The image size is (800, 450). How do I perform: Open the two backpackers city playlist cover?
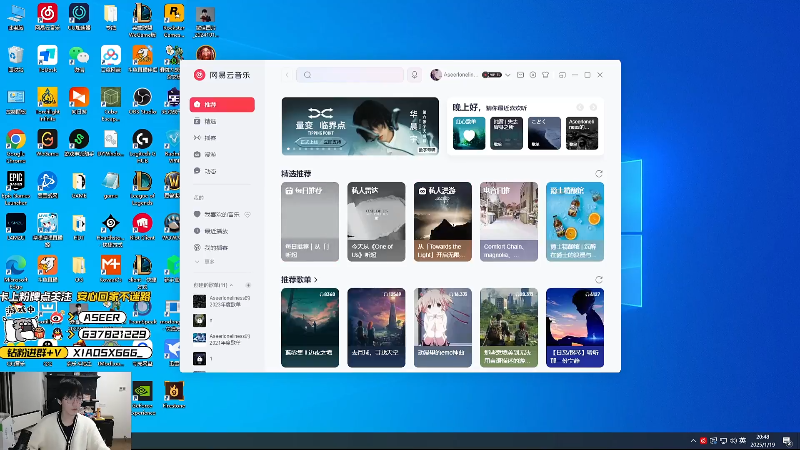pyautogui.click(x=509, y=328)
